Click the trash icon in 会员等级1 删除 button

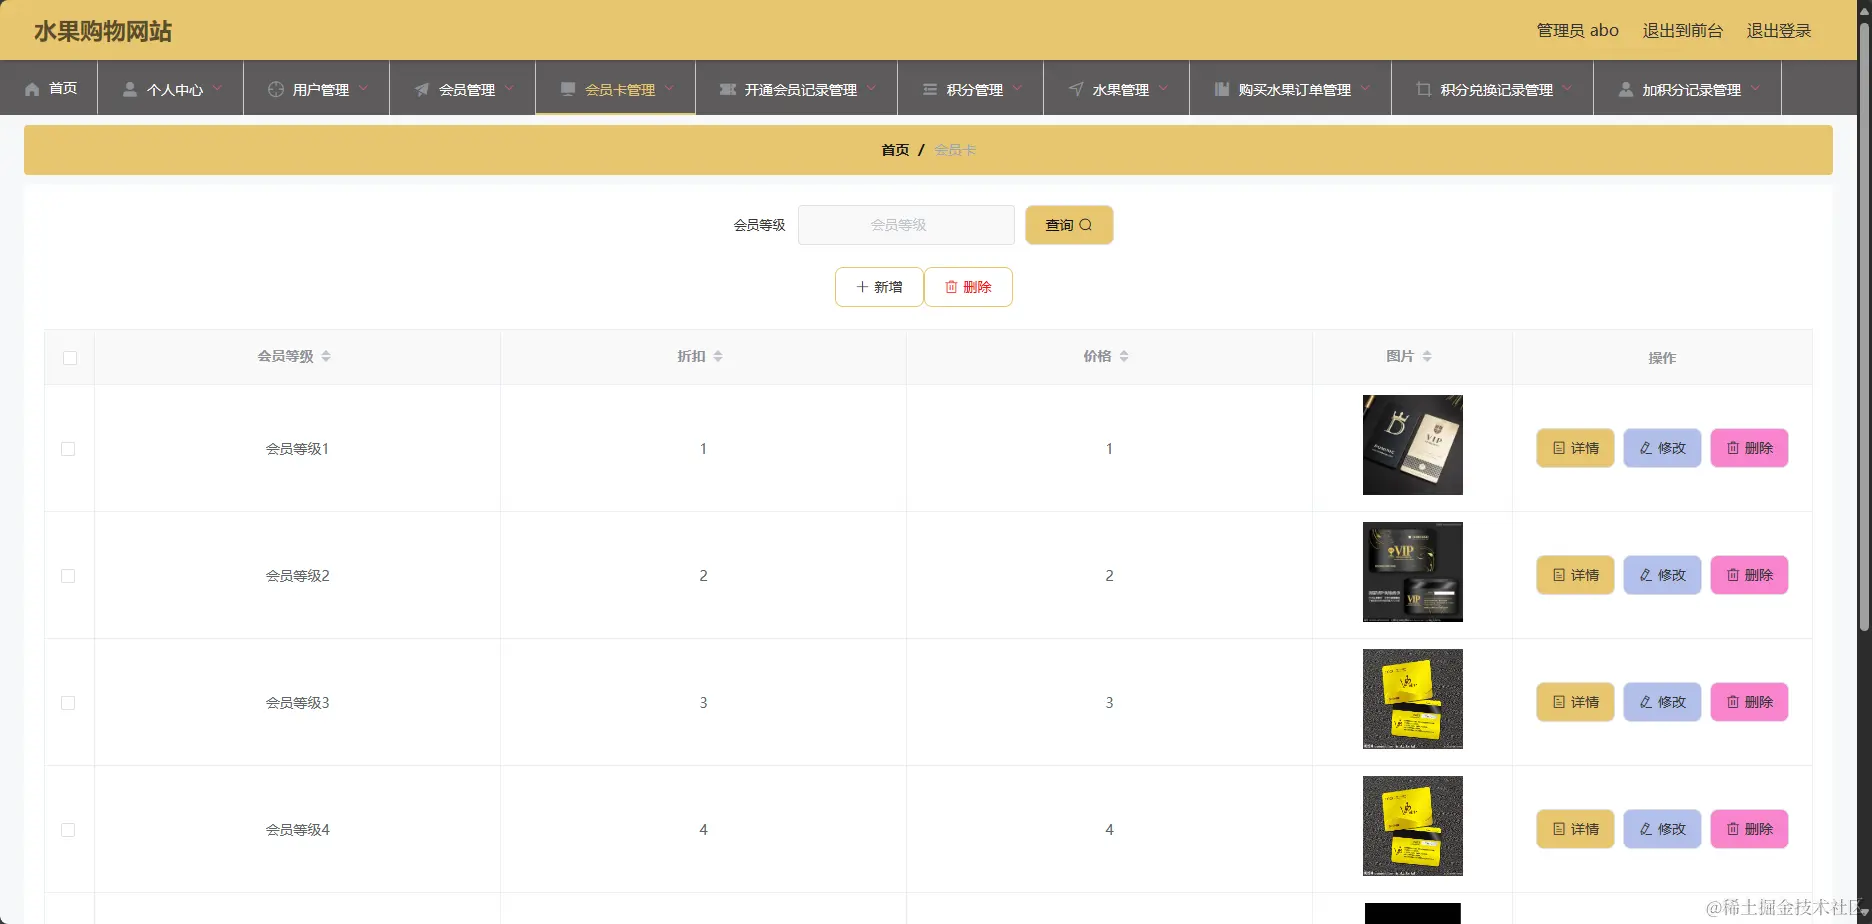coord(1733,448)
